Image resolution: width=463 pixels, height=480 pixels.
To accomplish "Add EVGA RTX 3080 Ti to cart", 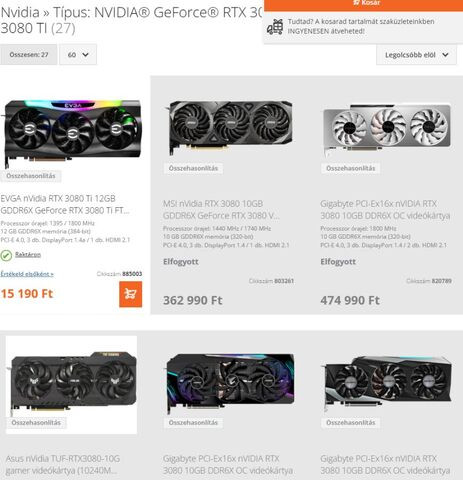I will point(130,294).
